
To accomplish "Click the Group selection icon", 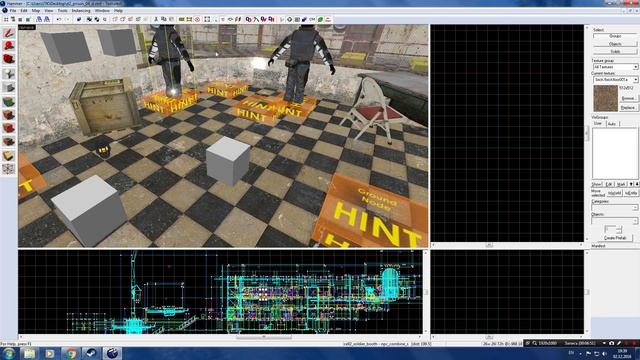I will (x=89, y=19).
